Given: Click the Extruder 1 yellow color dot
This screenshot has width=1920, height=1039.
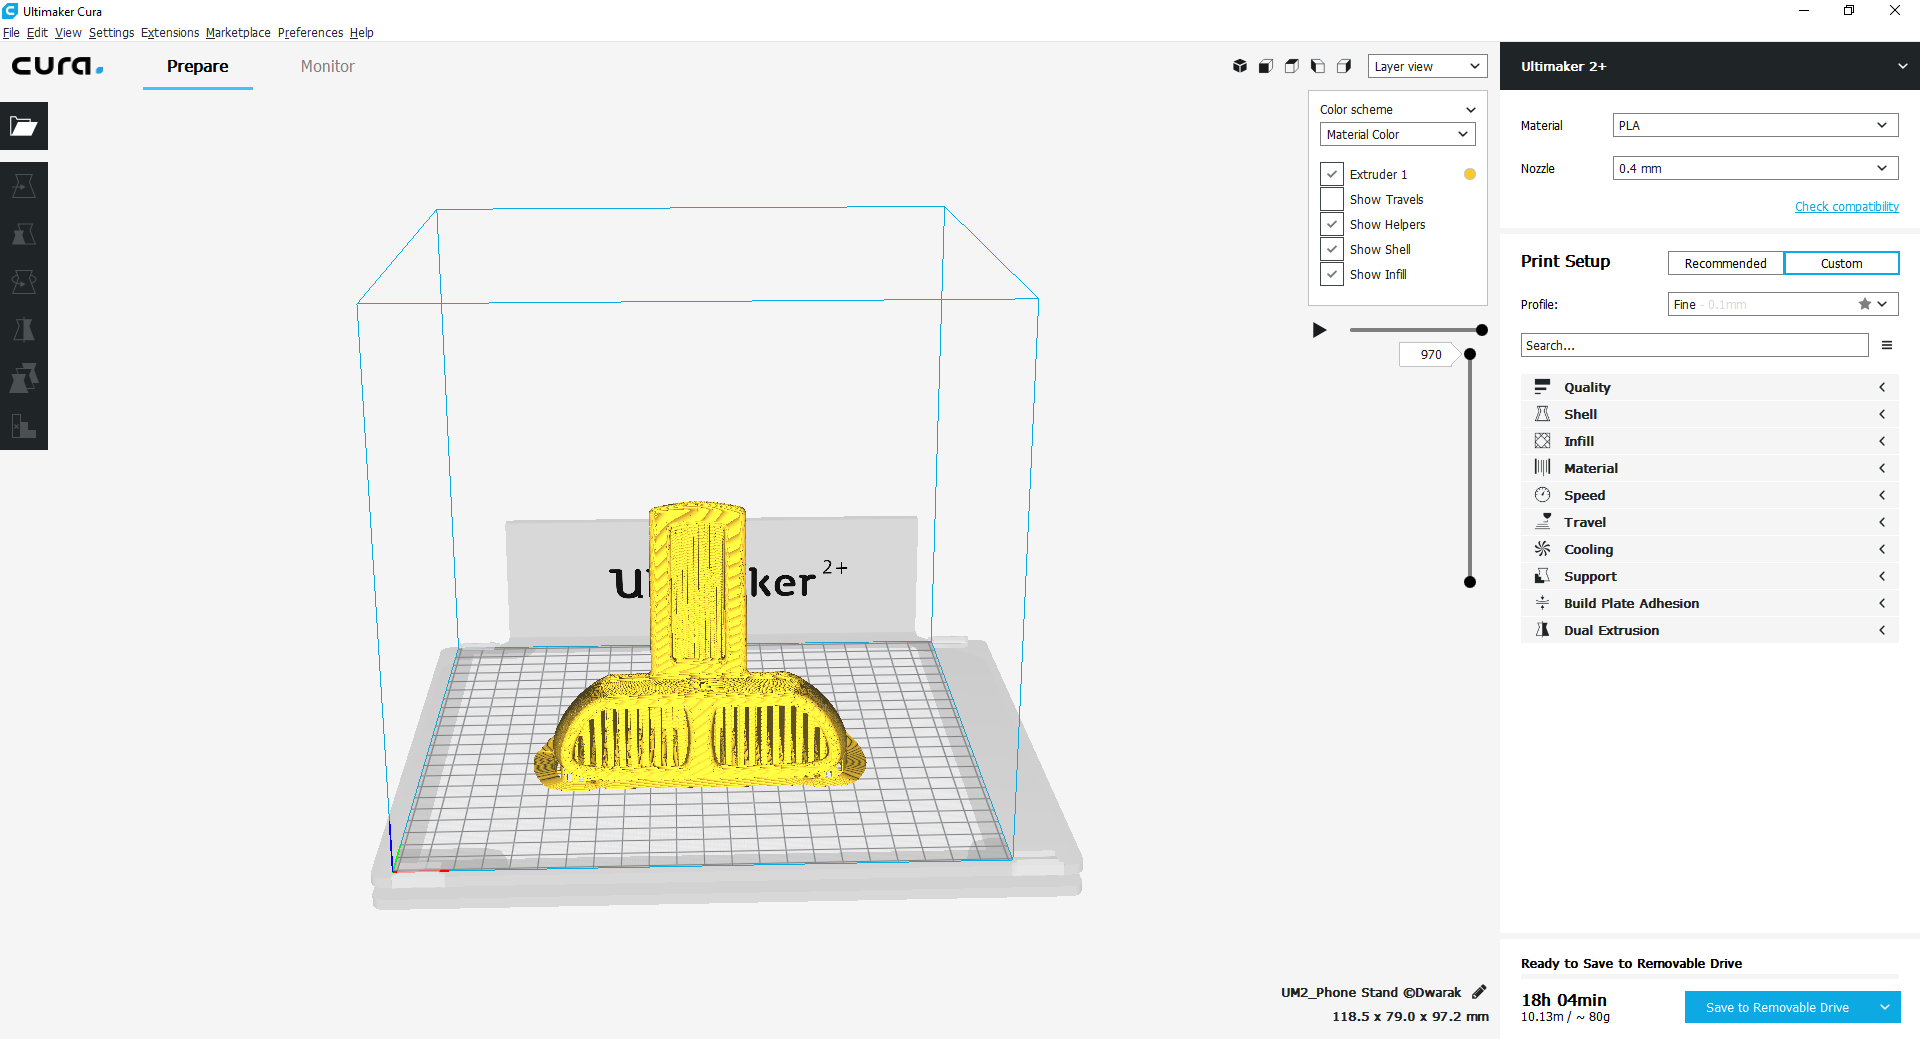Looking at the screenshot, I should click(x=1470, y=174).
